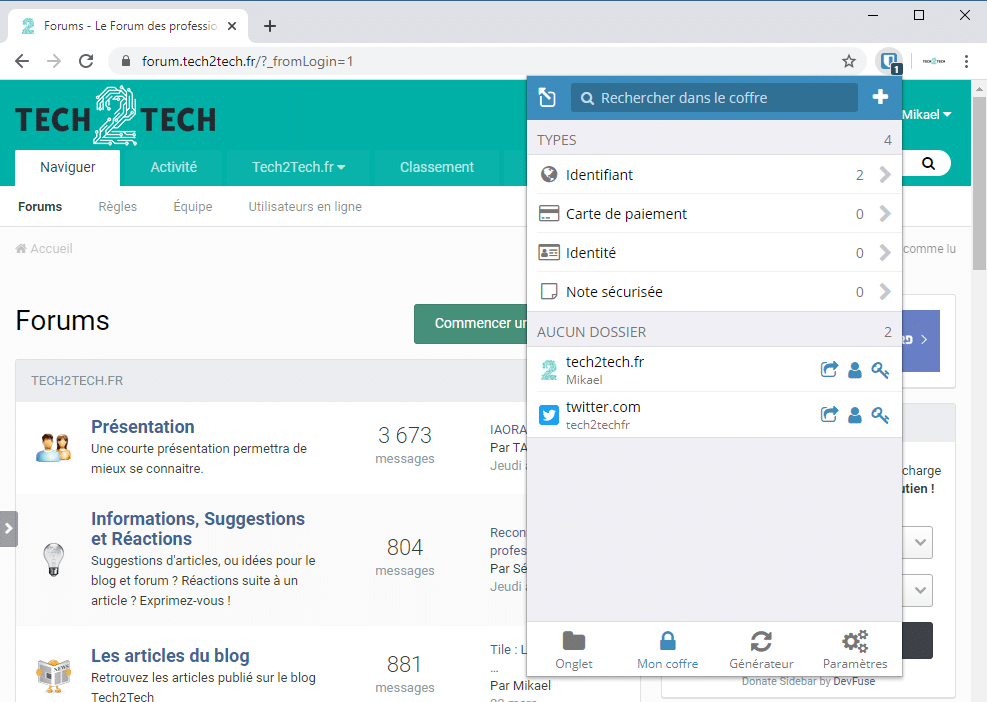
Task: Switch to the Onglet tab
Action: (x=573, y=650)
